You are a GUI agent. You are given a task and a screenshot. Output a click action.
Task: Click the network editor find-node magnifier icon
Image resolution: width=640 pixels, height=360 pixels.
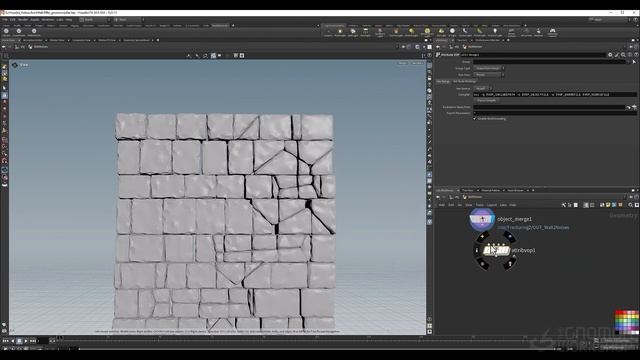coord(631,205)
